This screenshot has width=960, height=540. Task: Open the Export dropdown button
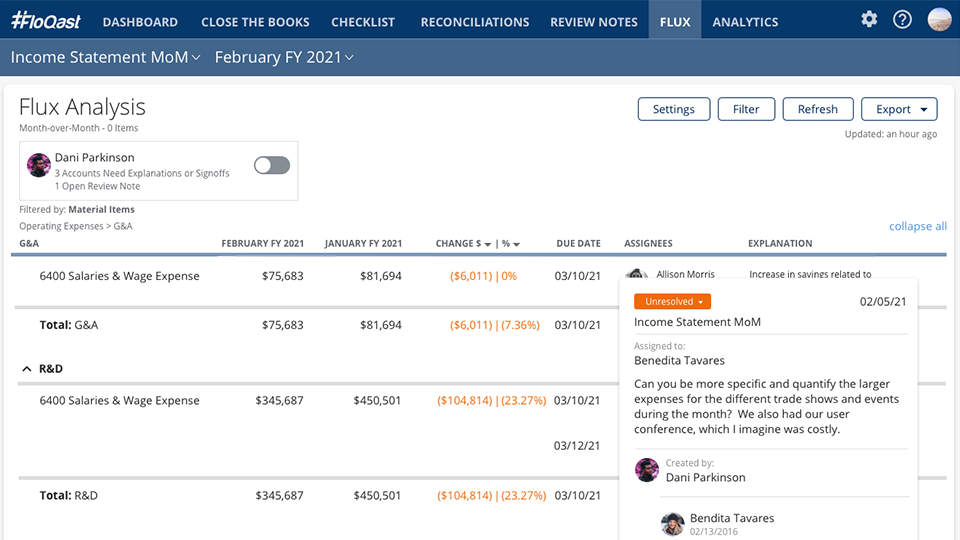pyautogui.click(x=899, y=109)
